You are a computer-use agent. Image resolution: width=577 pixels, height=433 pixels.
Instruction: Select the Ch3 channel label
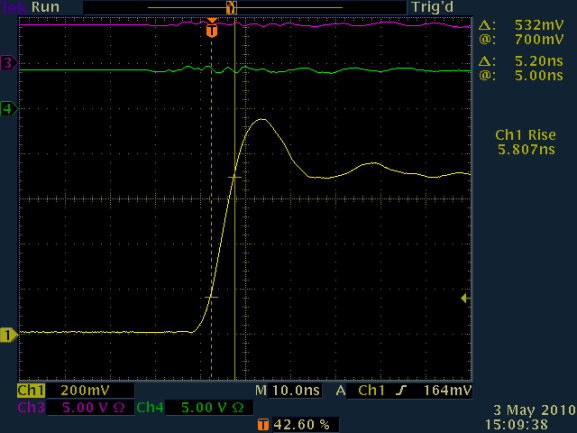click(31, 408)
